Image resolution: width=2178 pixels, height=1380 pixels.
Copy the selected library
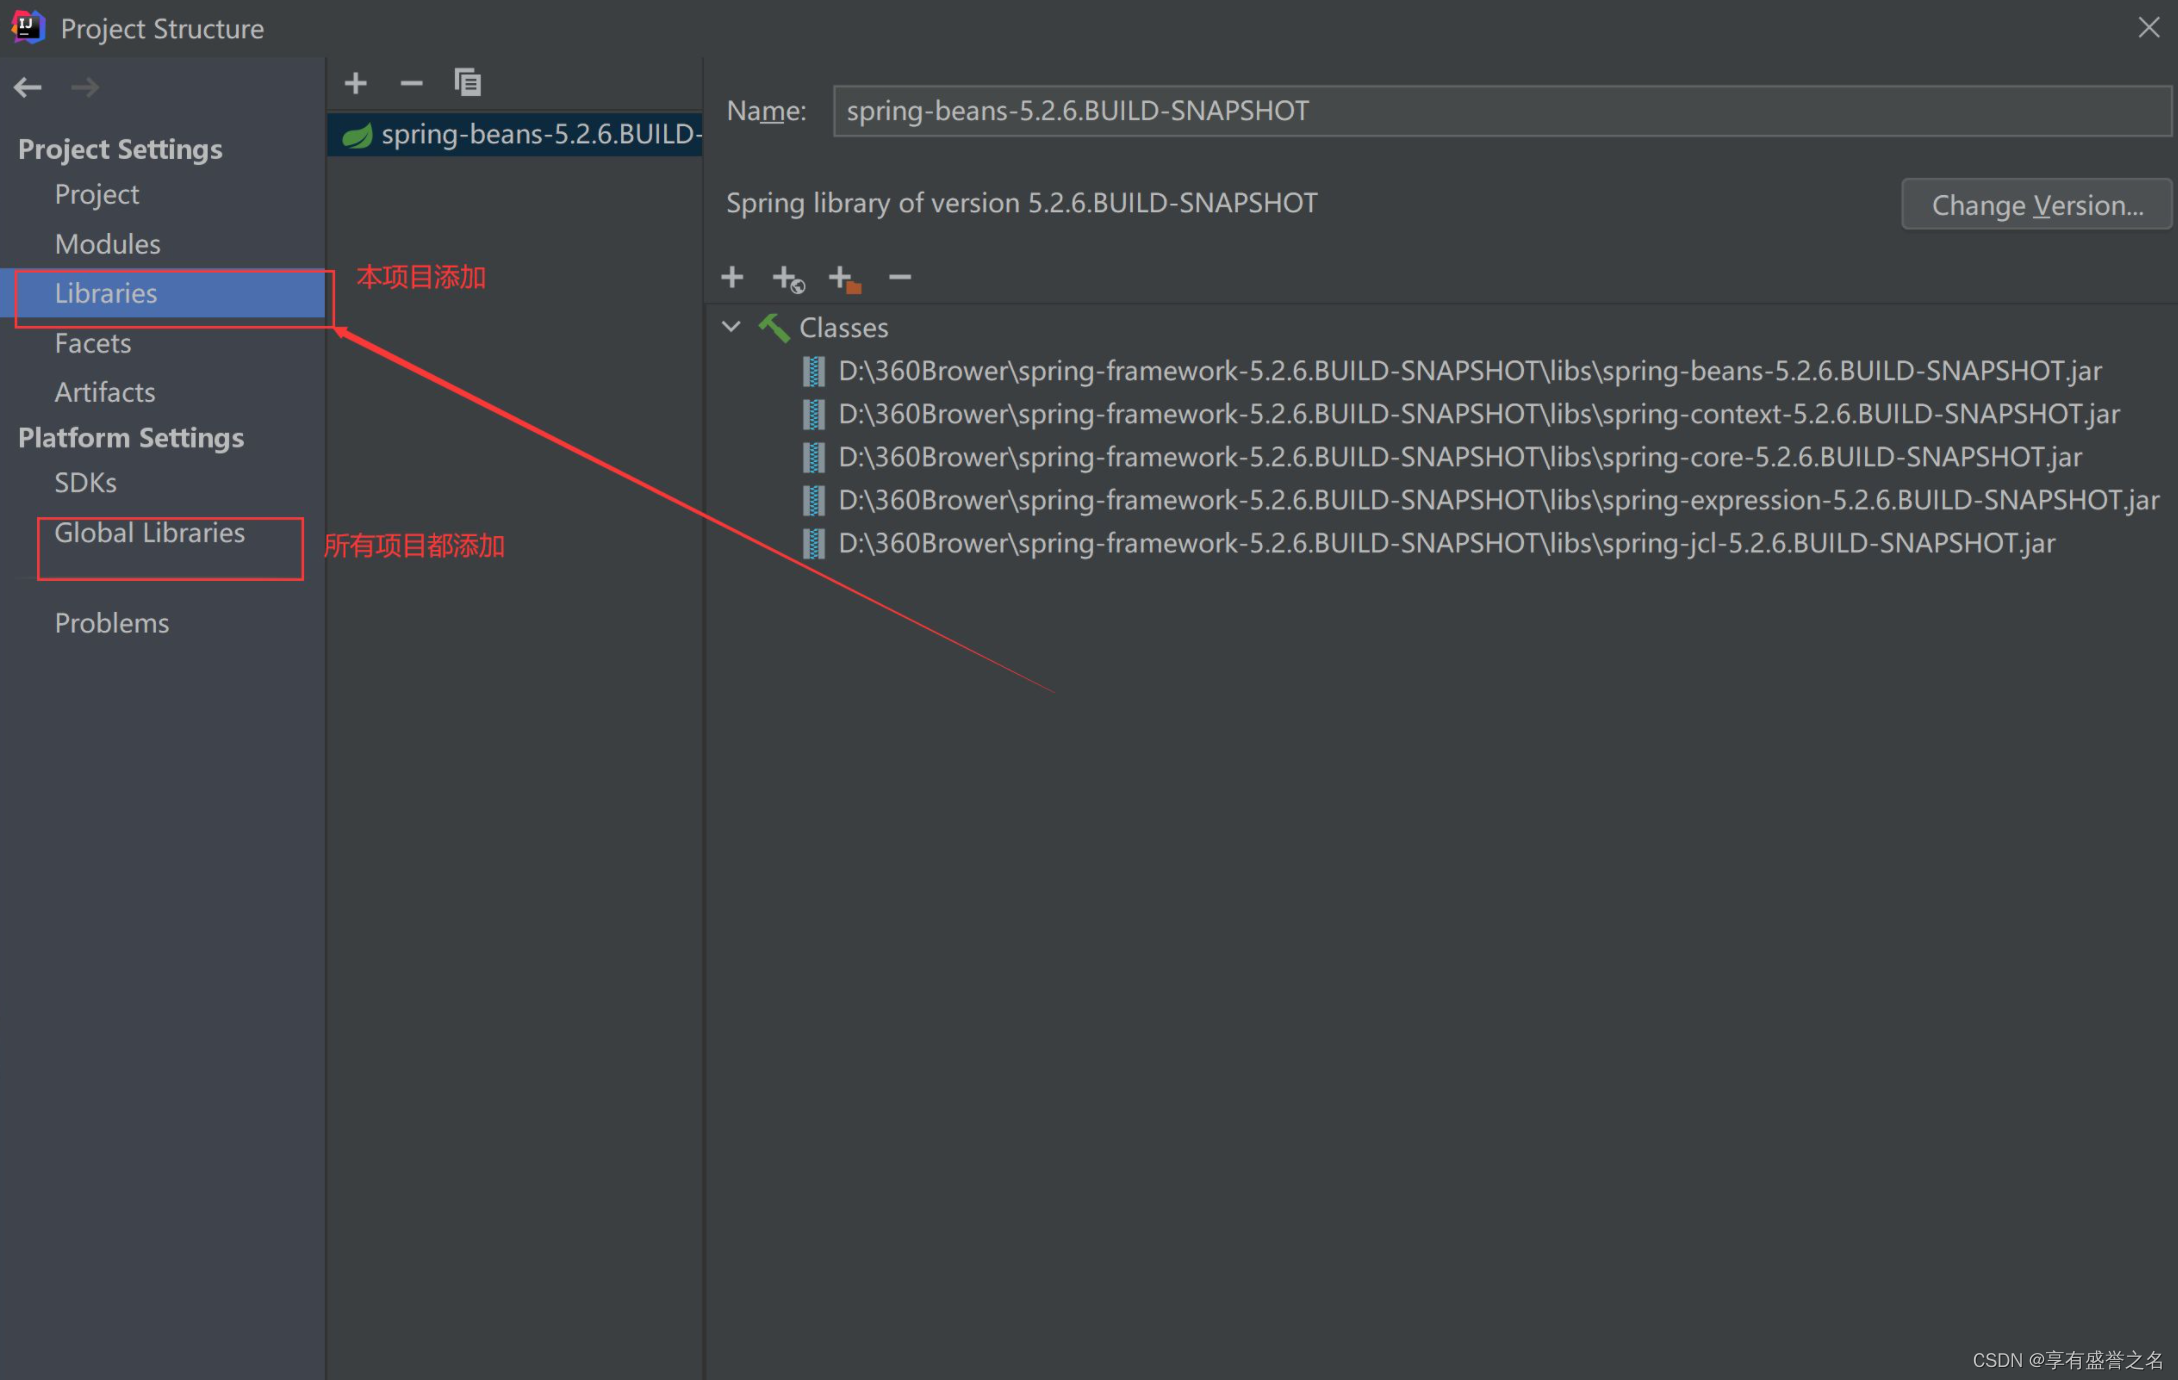coord(467,83)
